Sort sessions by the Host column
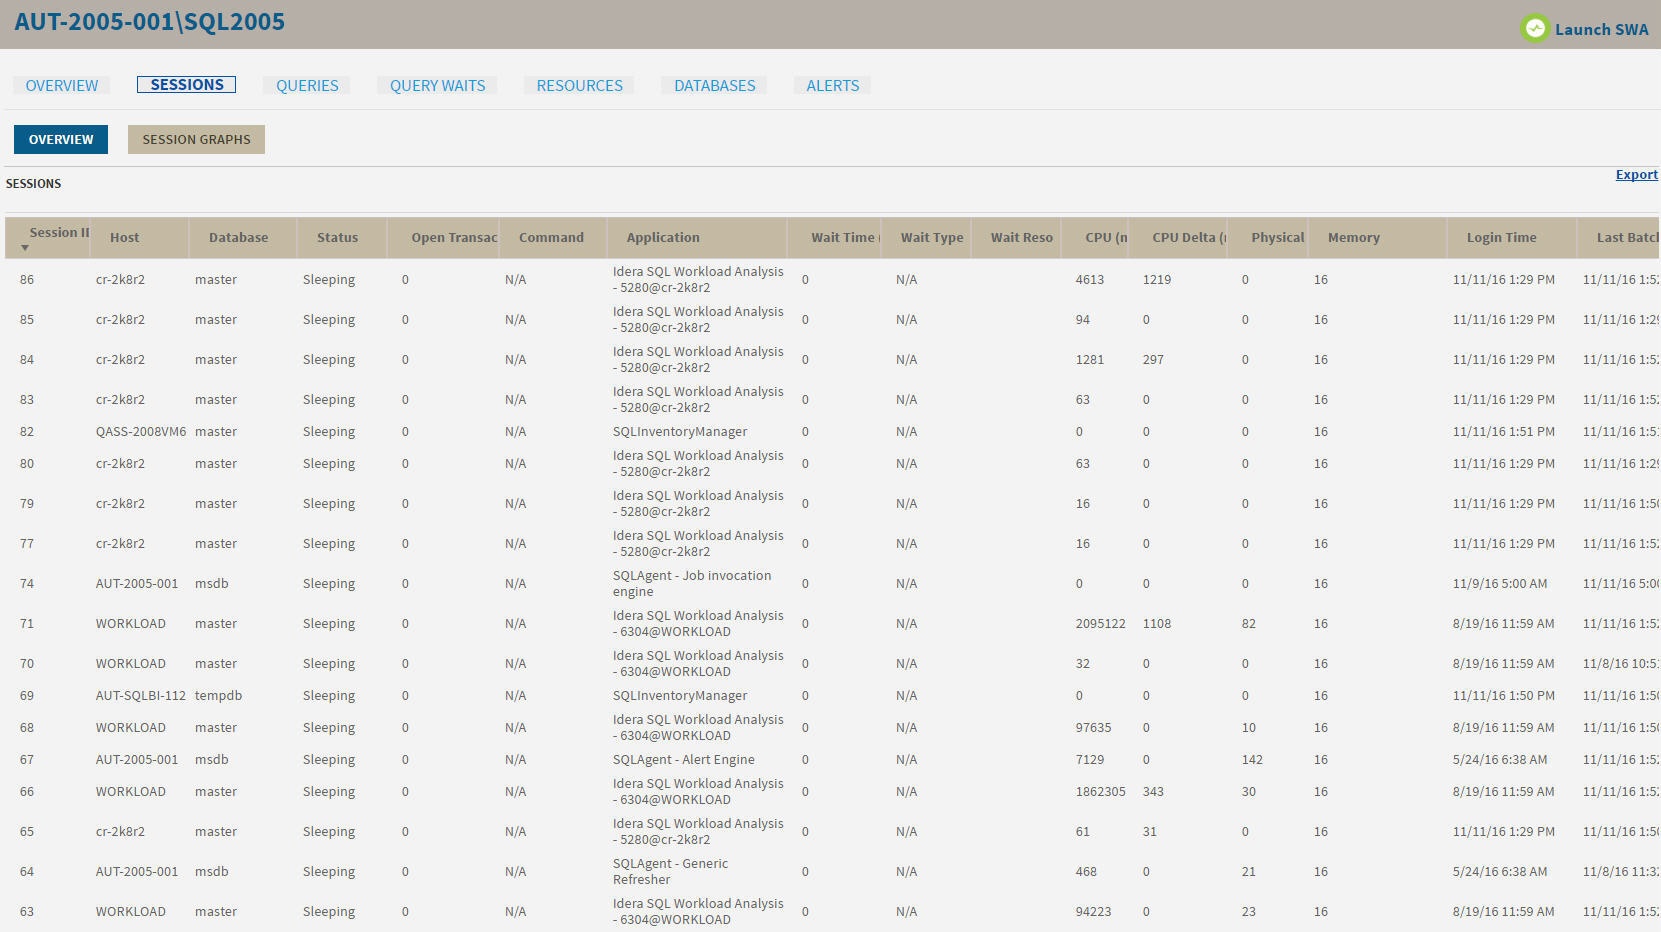The width and height of the screenshot is (1661, 932). [125, 238]
